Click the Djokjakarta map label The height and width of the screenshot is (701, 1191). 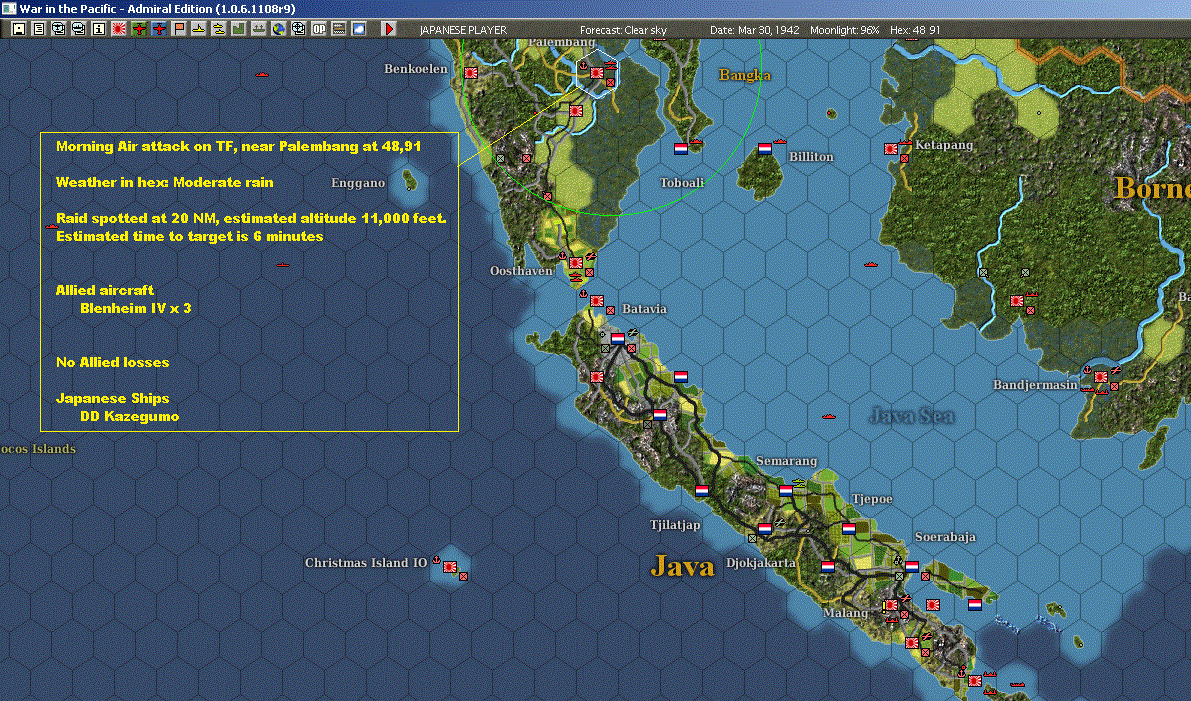pyautogui.click(x=760, y=563)
